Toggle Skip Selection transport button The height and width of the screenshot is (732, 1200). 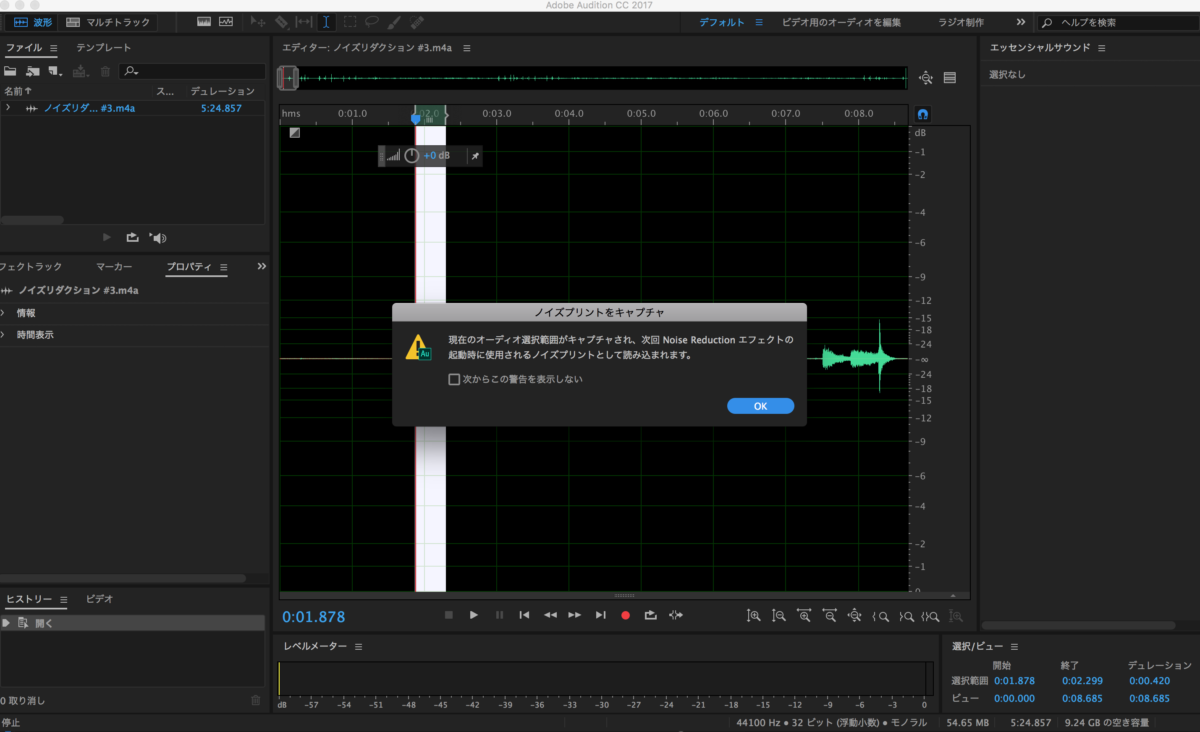click(677, 615)
